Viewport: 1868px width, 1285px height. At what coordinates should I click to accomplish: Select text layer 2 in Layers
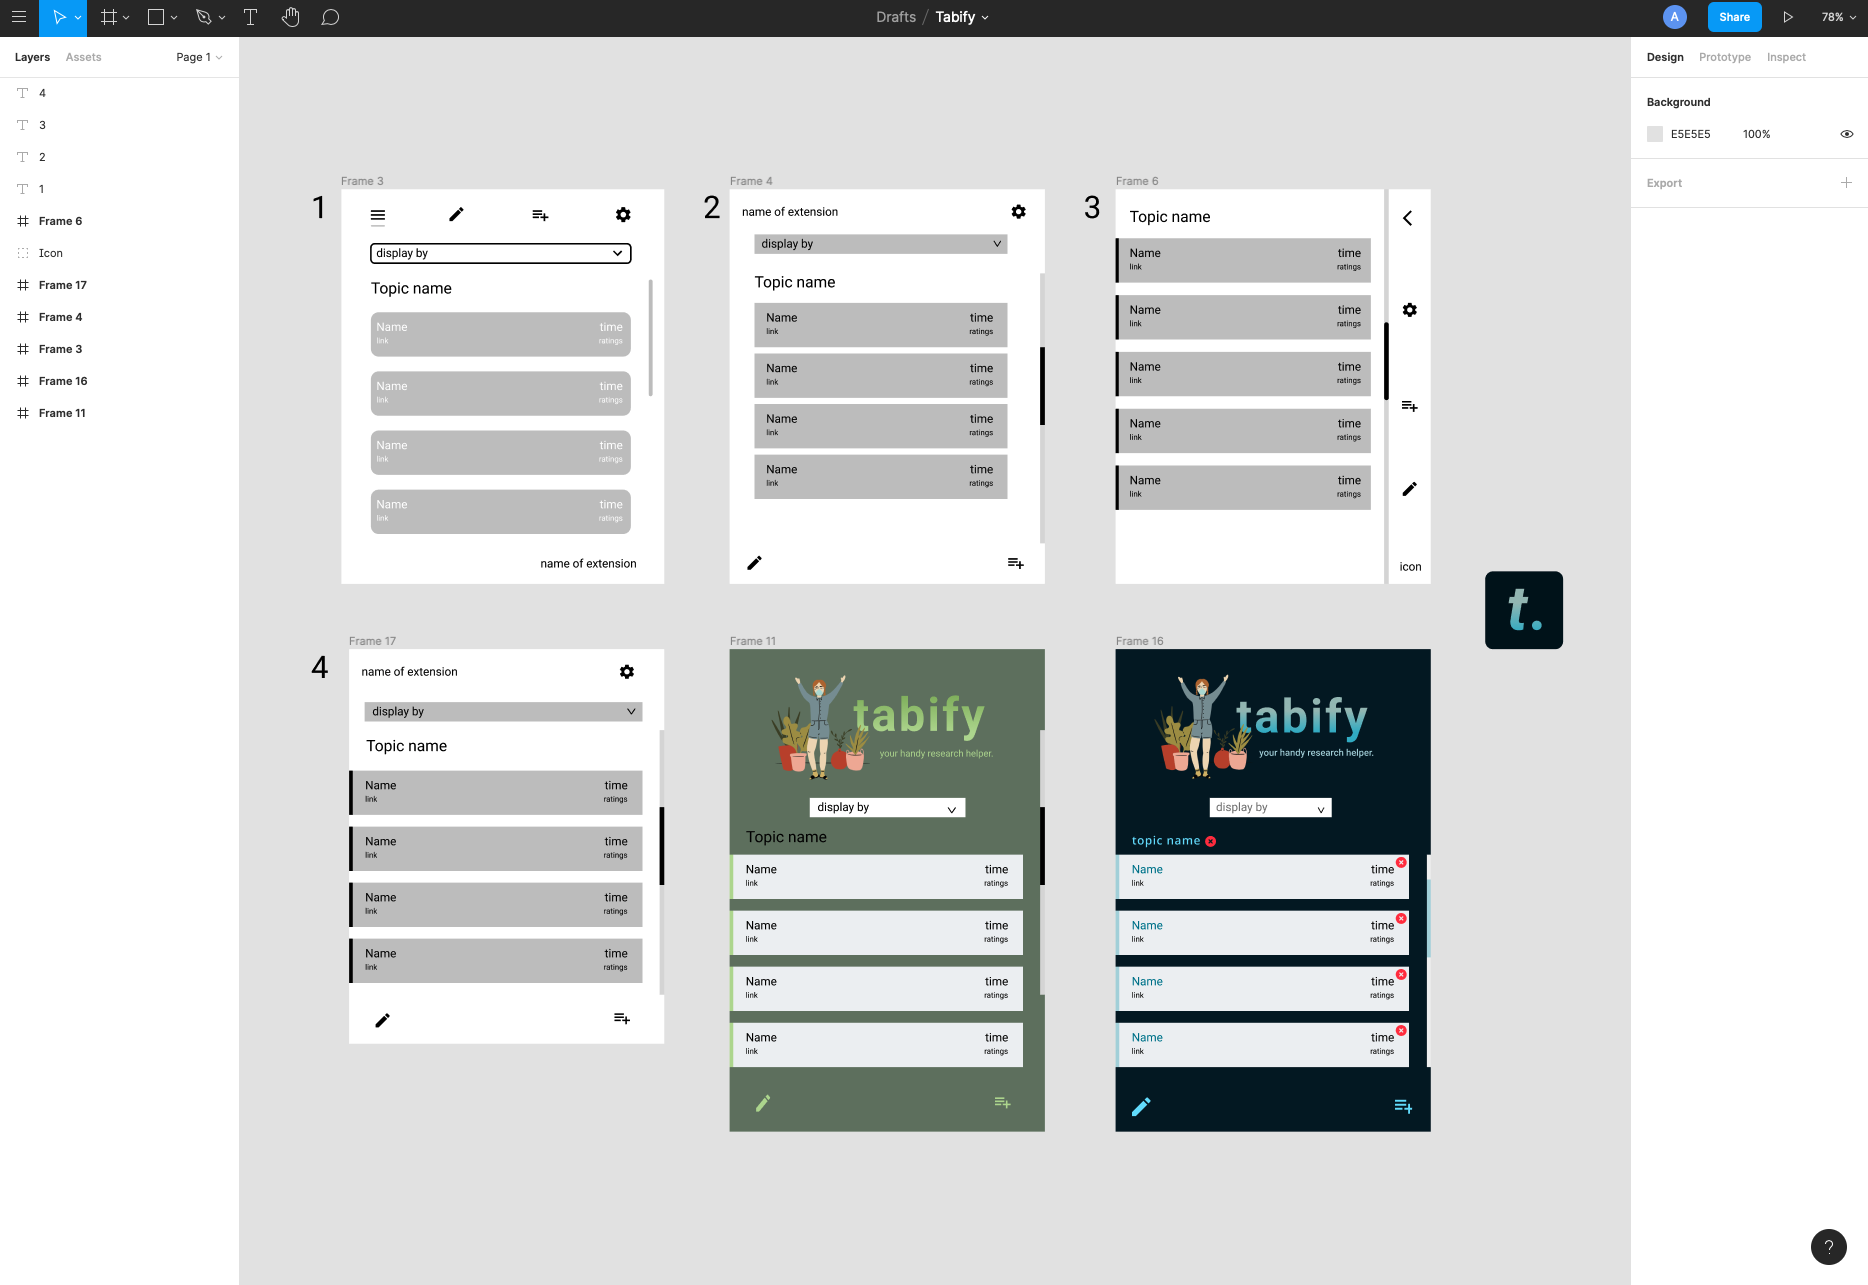[119, 157]
